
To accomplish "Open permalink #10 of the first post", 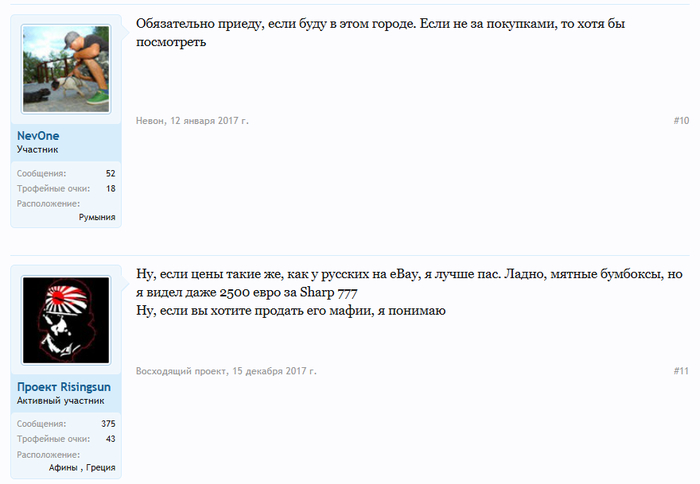I will (680, 121).
